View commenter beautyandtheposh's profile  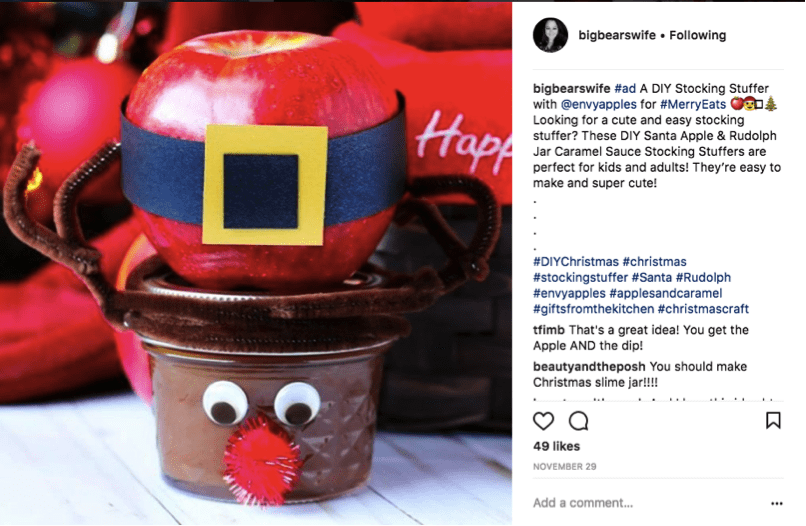coord(589,367)
